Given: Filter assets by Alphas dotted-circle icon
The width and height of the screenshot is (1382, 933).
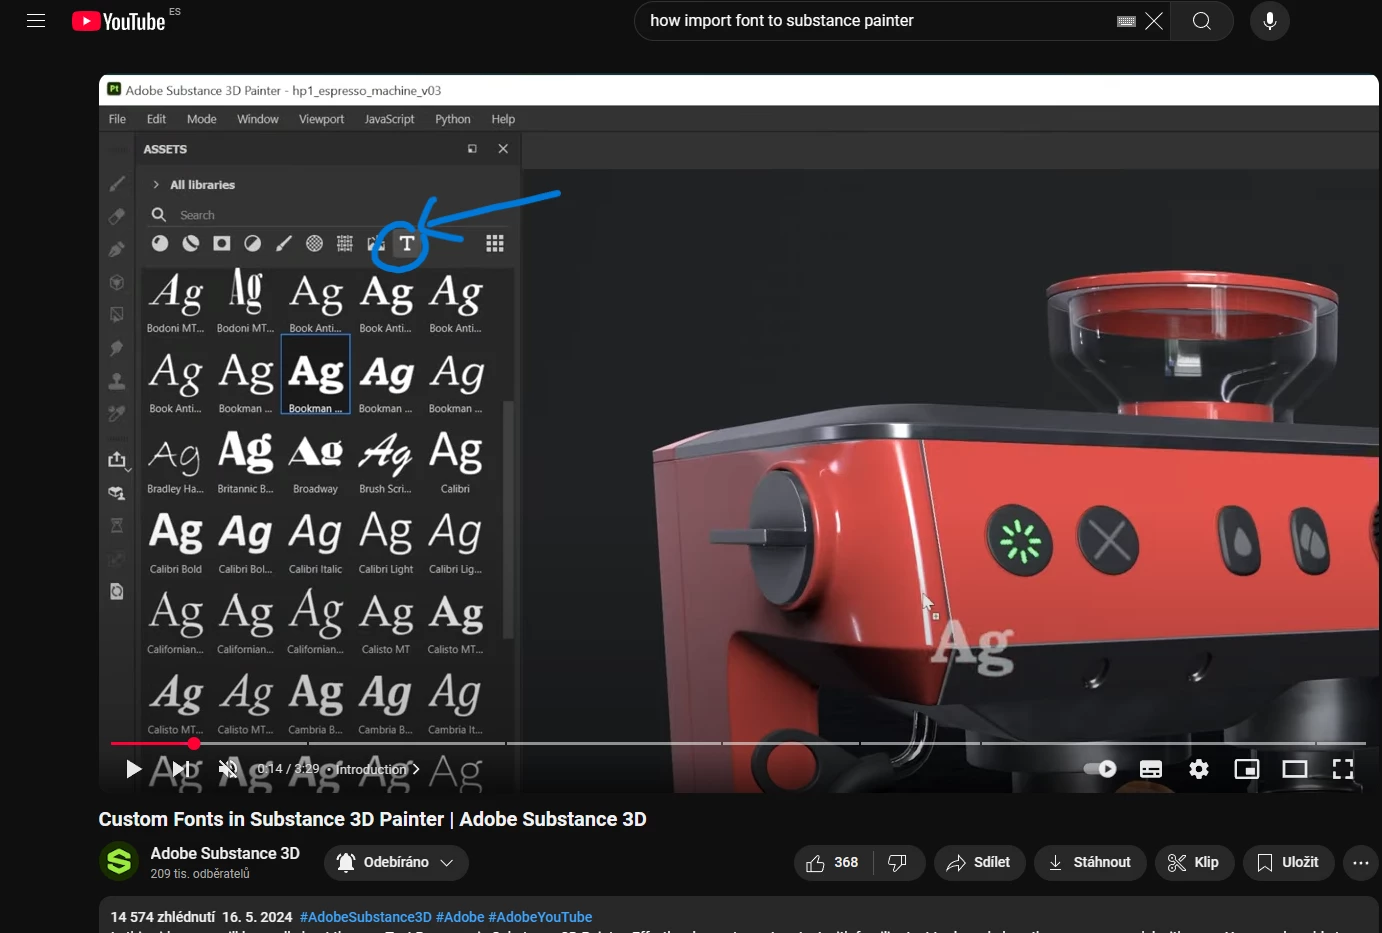Looking at the screenshot, I should point(315,243).
